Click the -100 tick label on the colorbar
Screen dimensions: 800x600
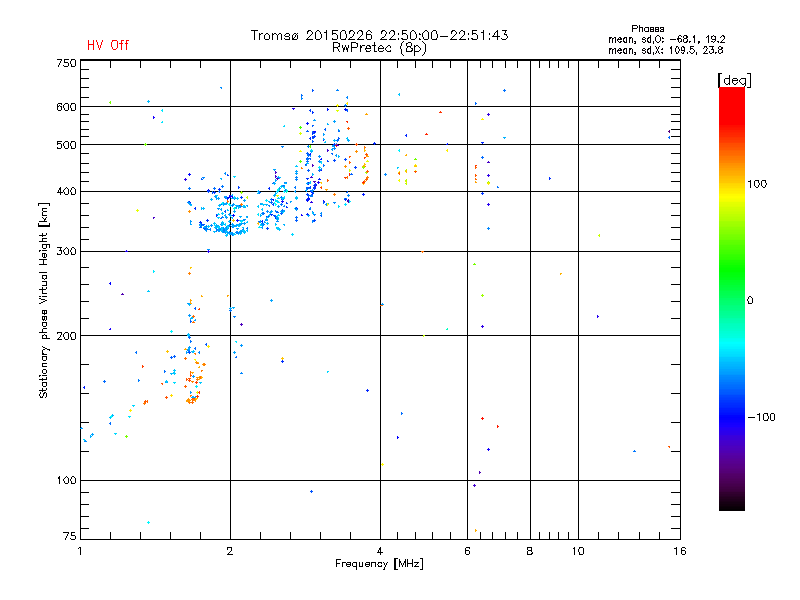click(x=761, y=417)
